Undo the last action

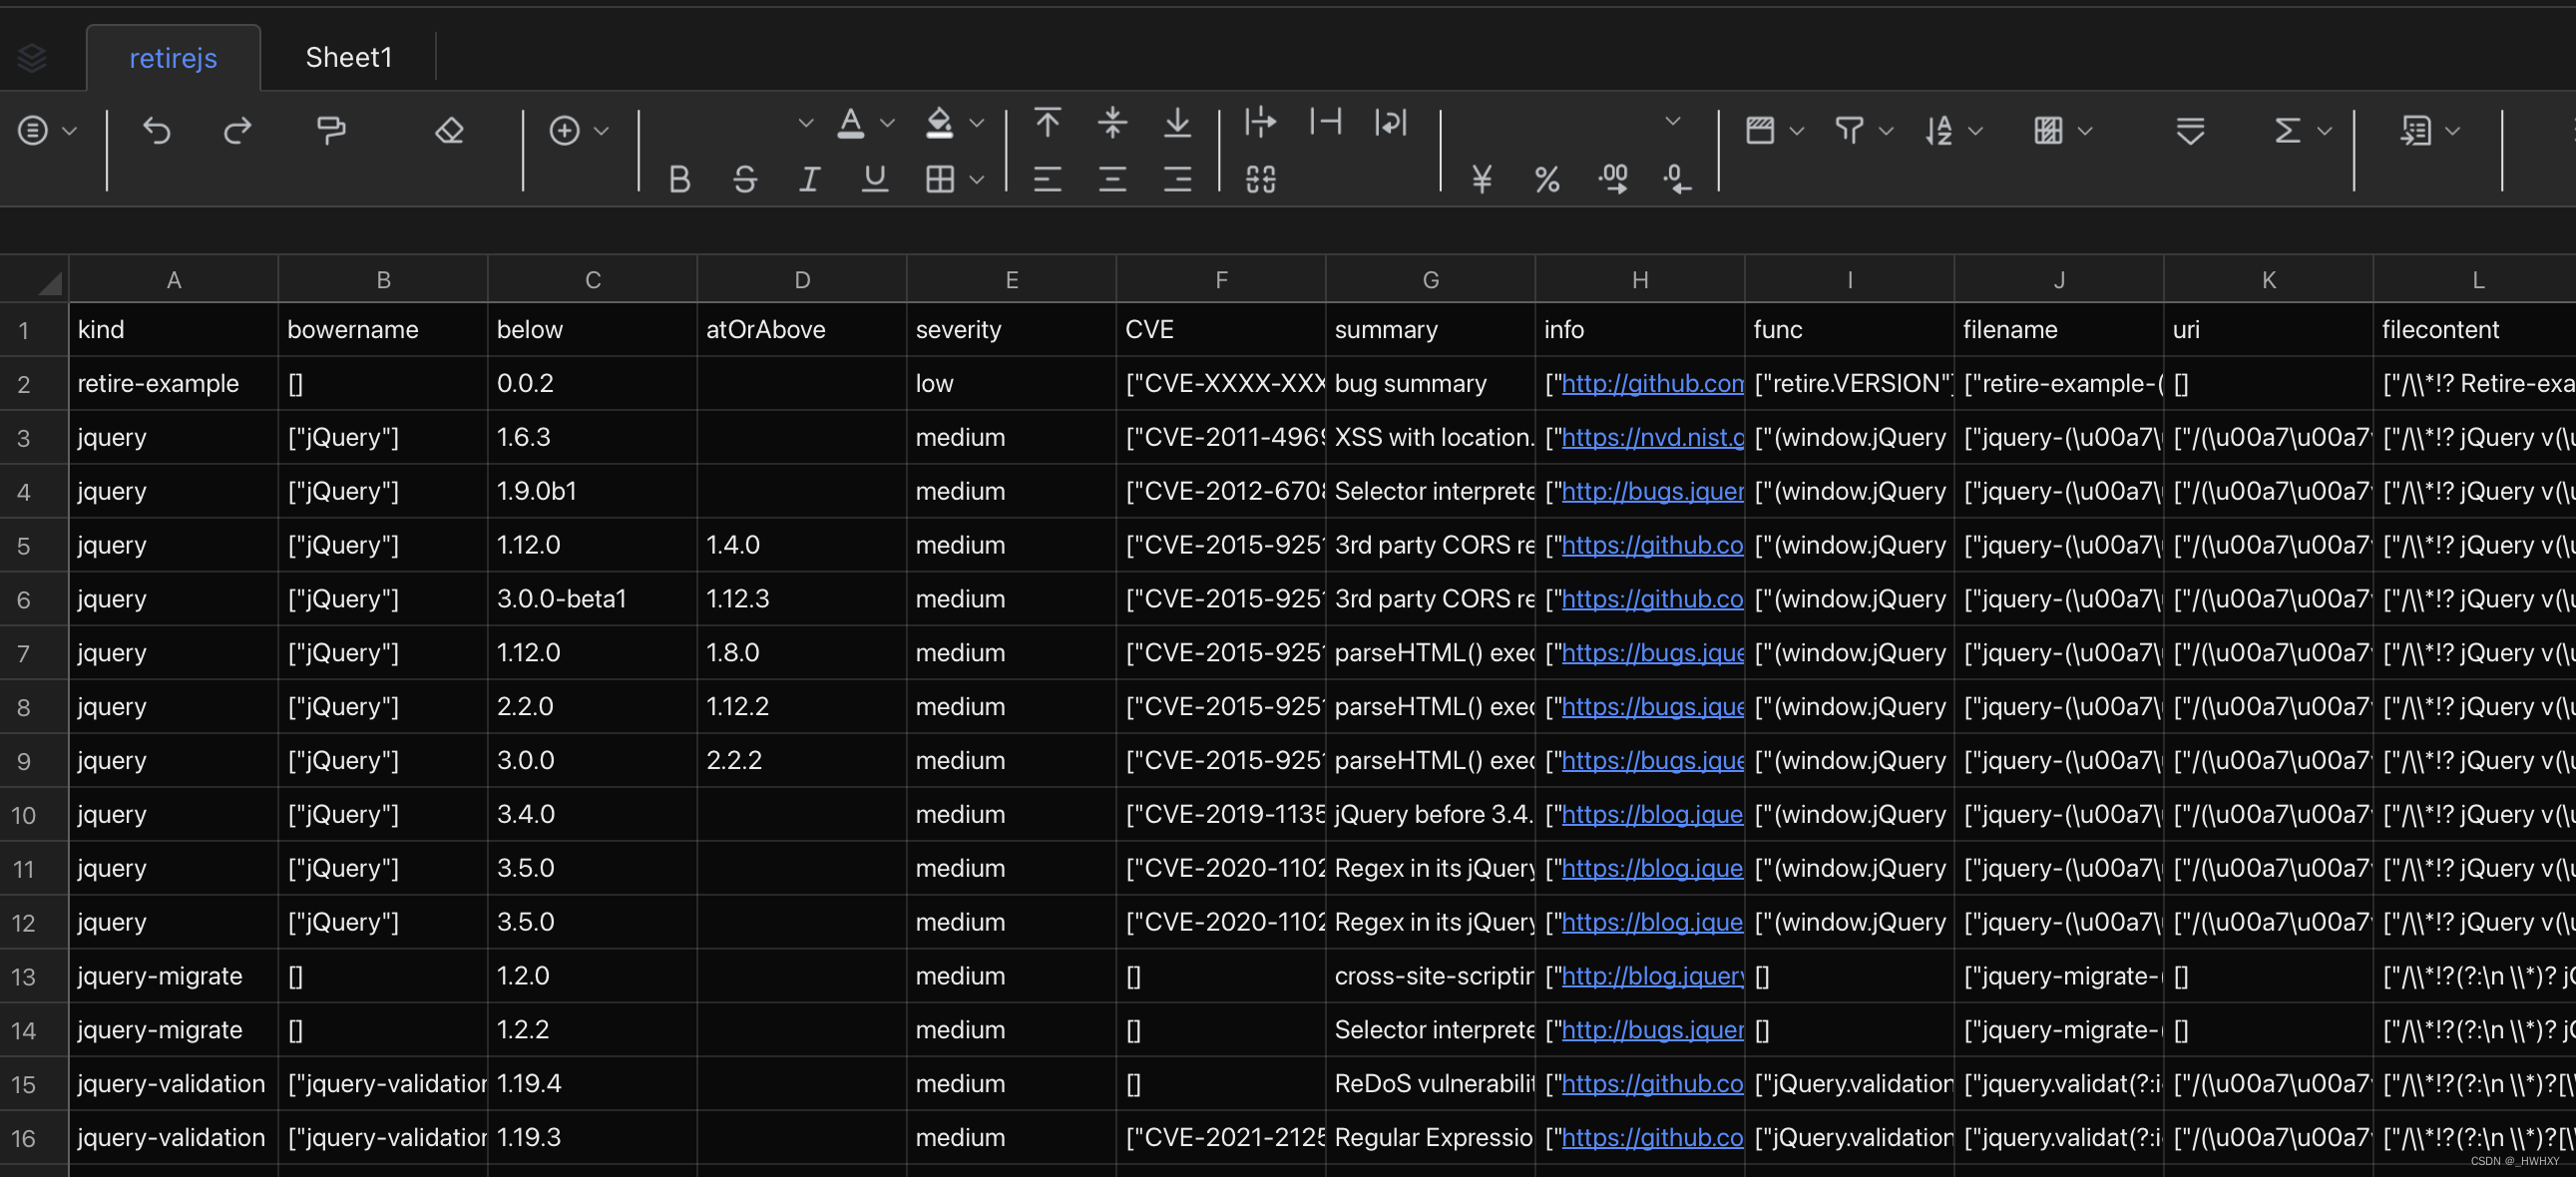tap(157, 131)
